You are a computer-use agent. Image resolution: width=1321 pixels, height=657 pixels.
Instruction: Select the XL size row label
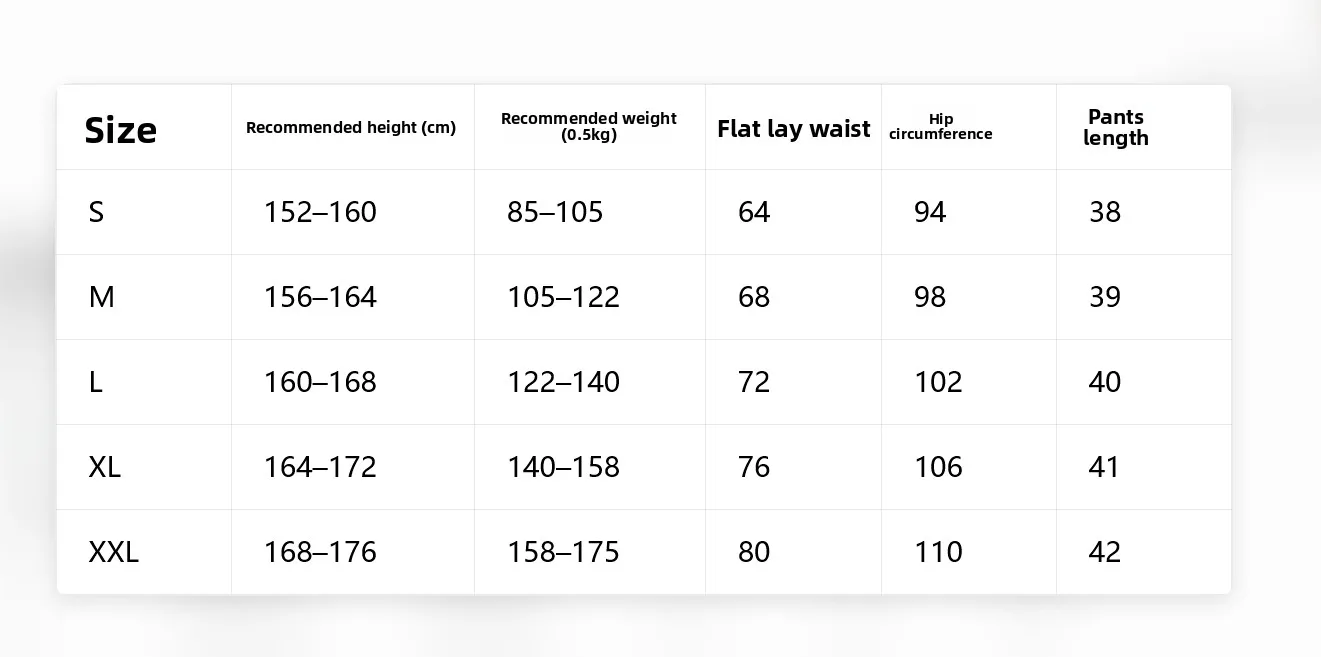point(105,467)
